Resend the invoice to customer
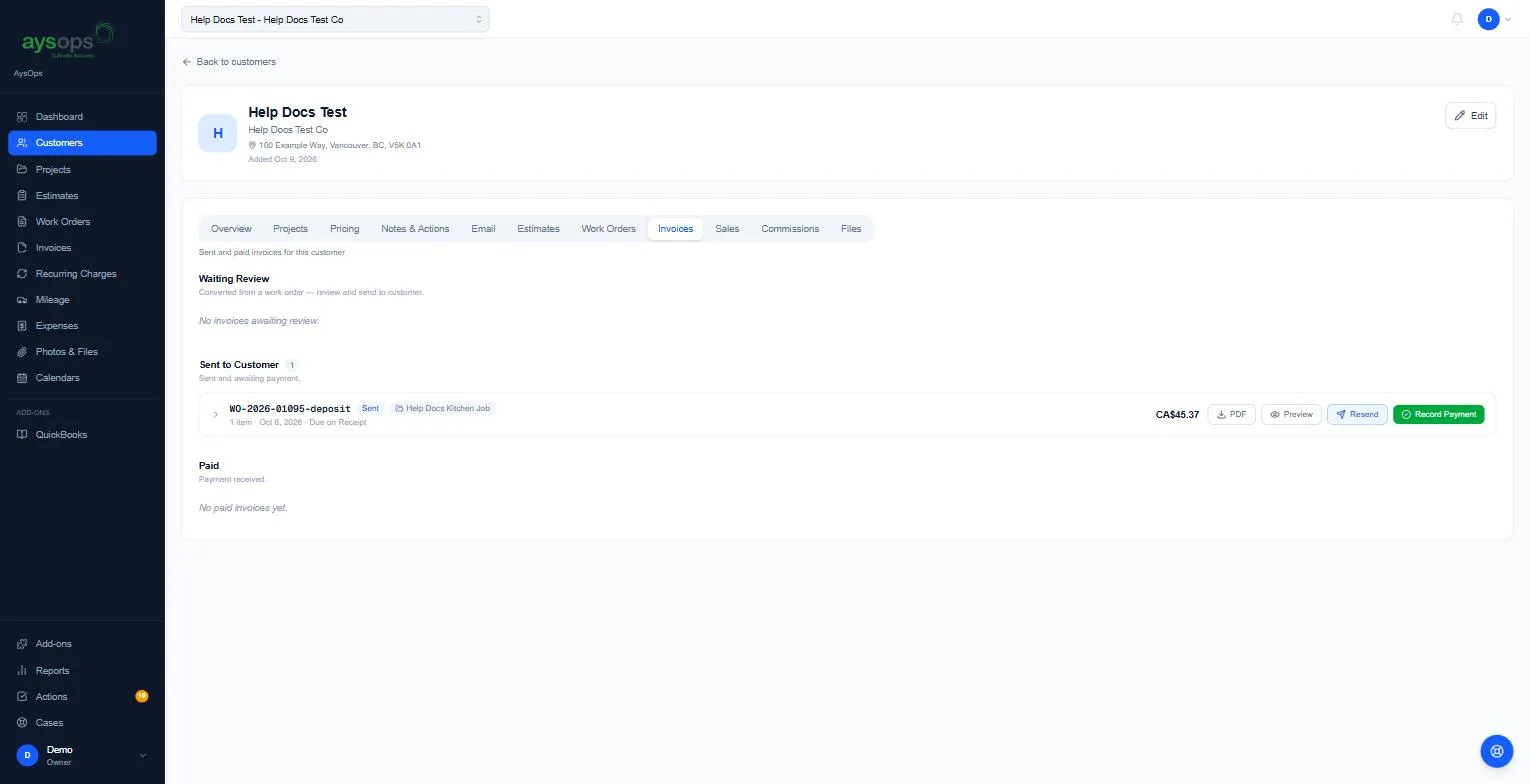This screenshot has width=1530, height=784. click(x=1357, y=414)
